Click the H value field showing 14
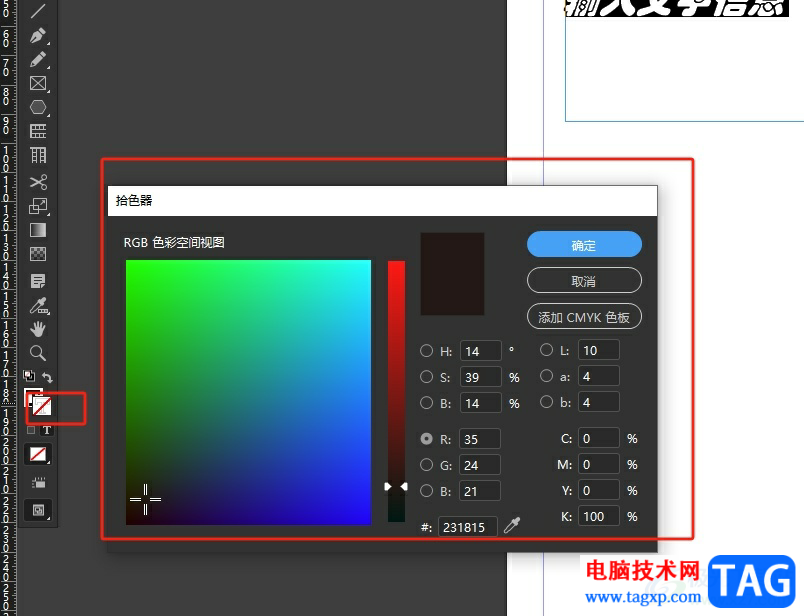Viewport: 804px width, 616px height. click(480, 351)
